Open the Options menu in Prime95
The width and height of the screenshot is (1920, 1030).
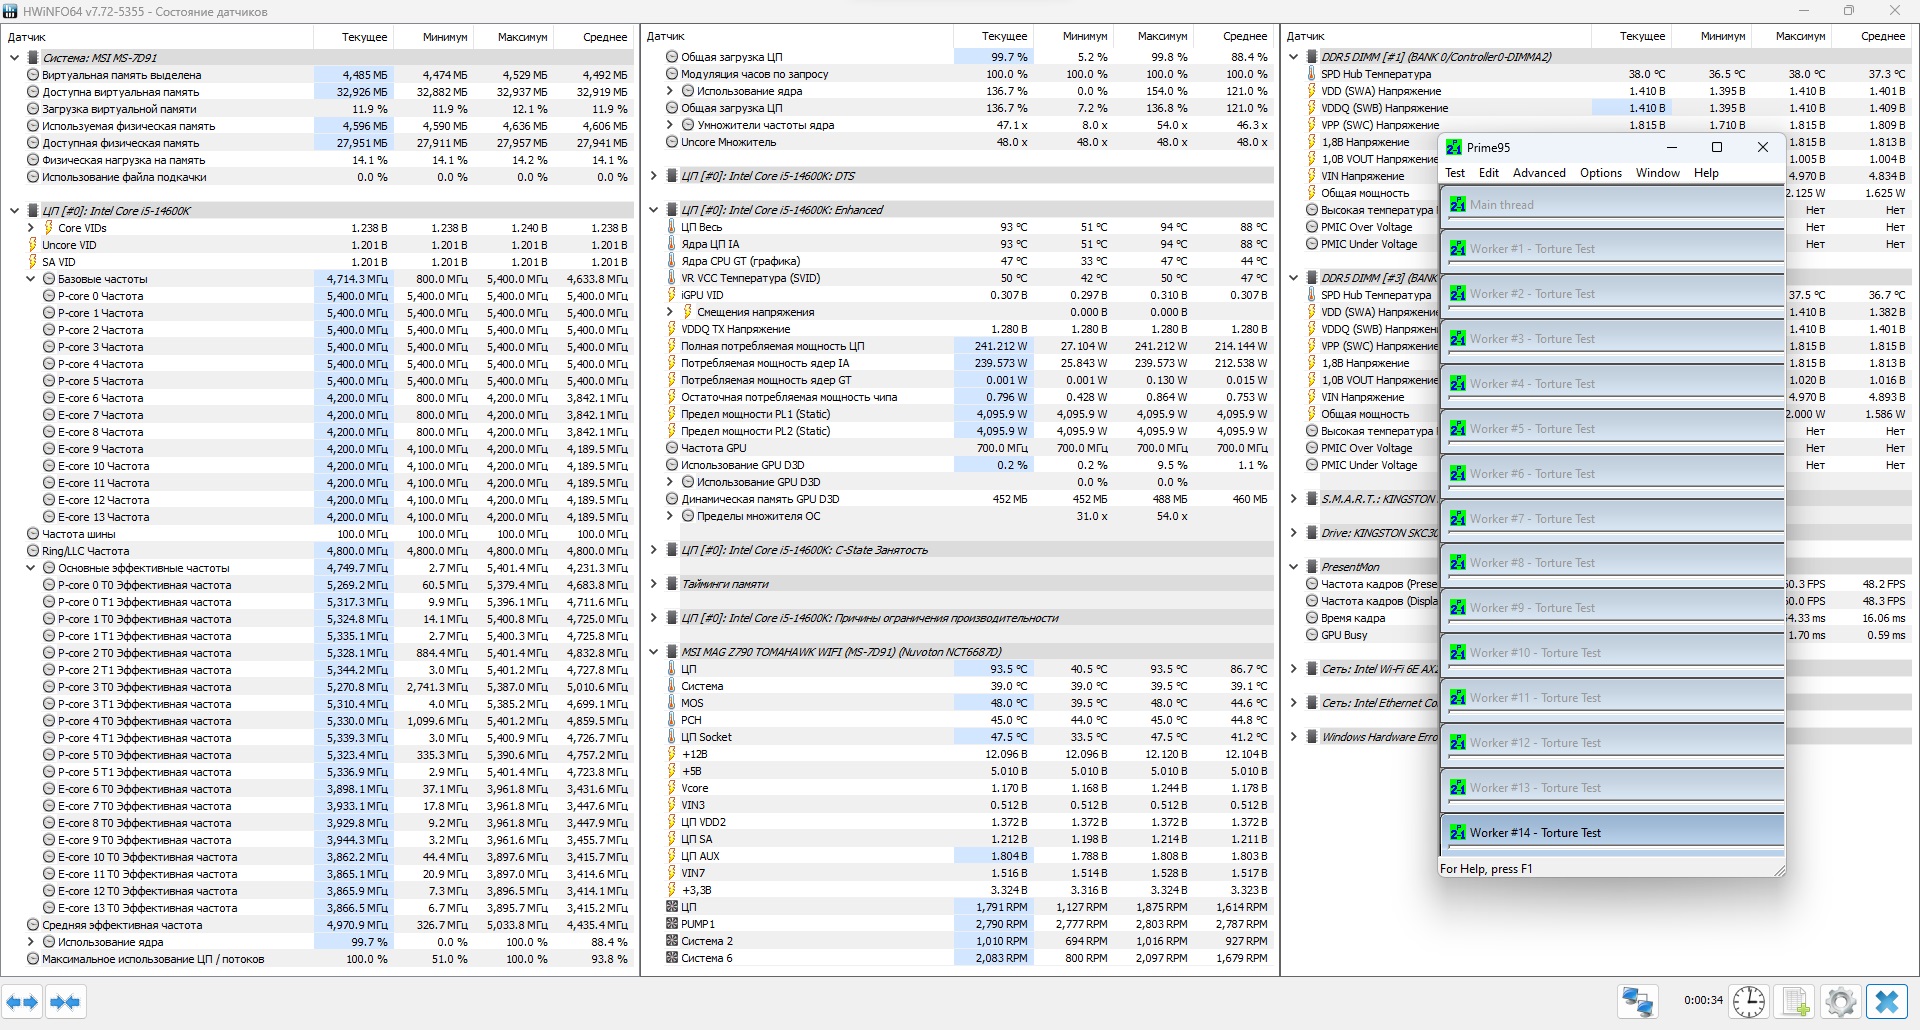(1601, 173)
